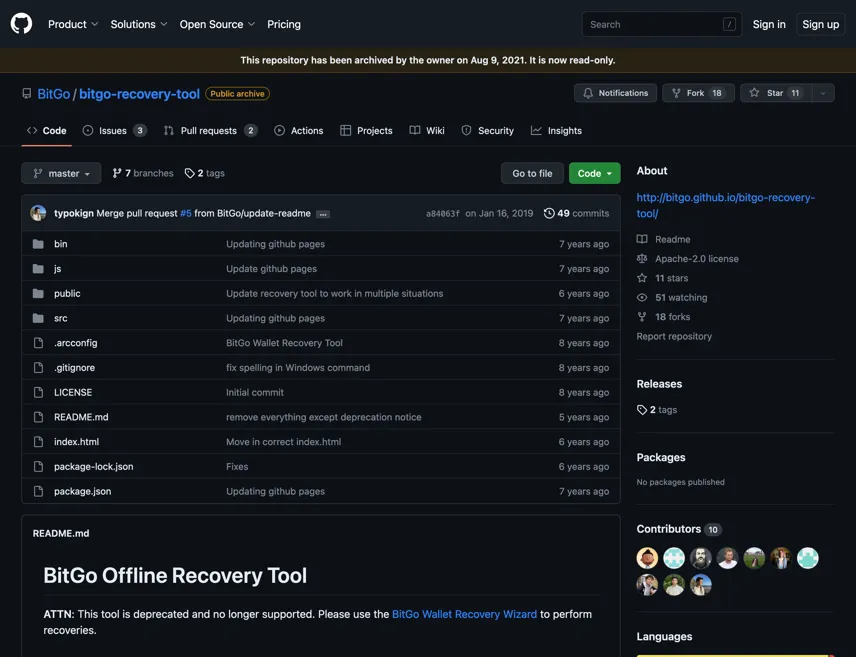View the Insights tab
The height and width of the screenshot is (657, 856).
(x=556, y=131)
